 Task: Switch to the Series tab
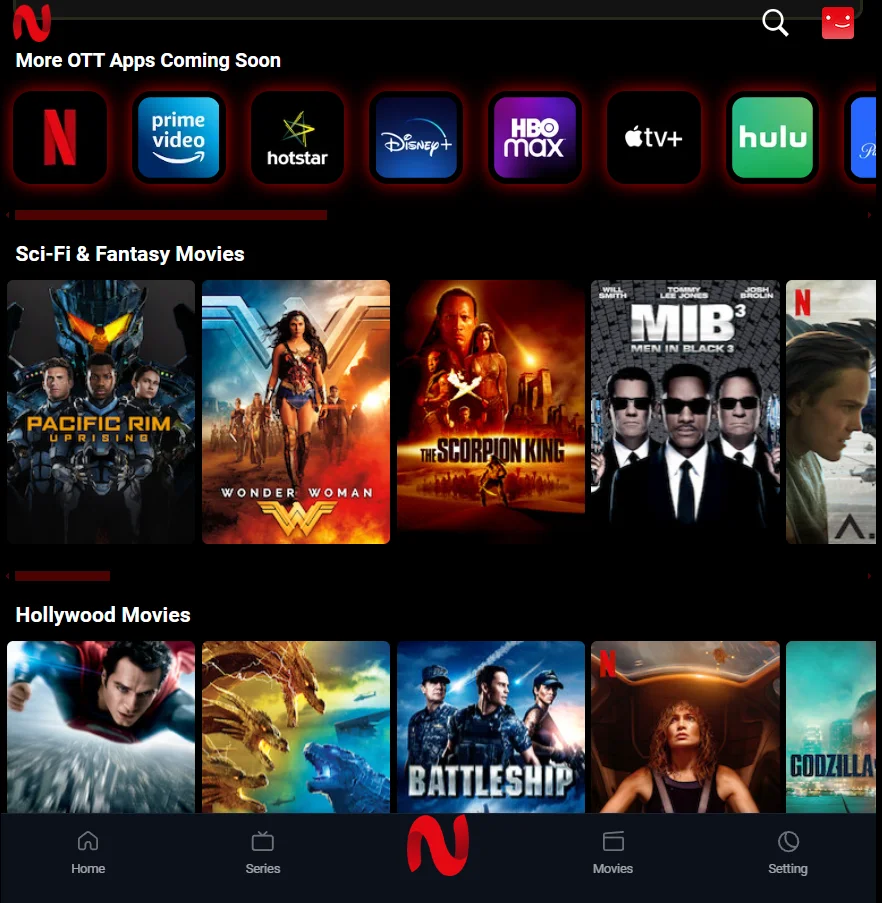pyautogui.click(x=263, y=853)
